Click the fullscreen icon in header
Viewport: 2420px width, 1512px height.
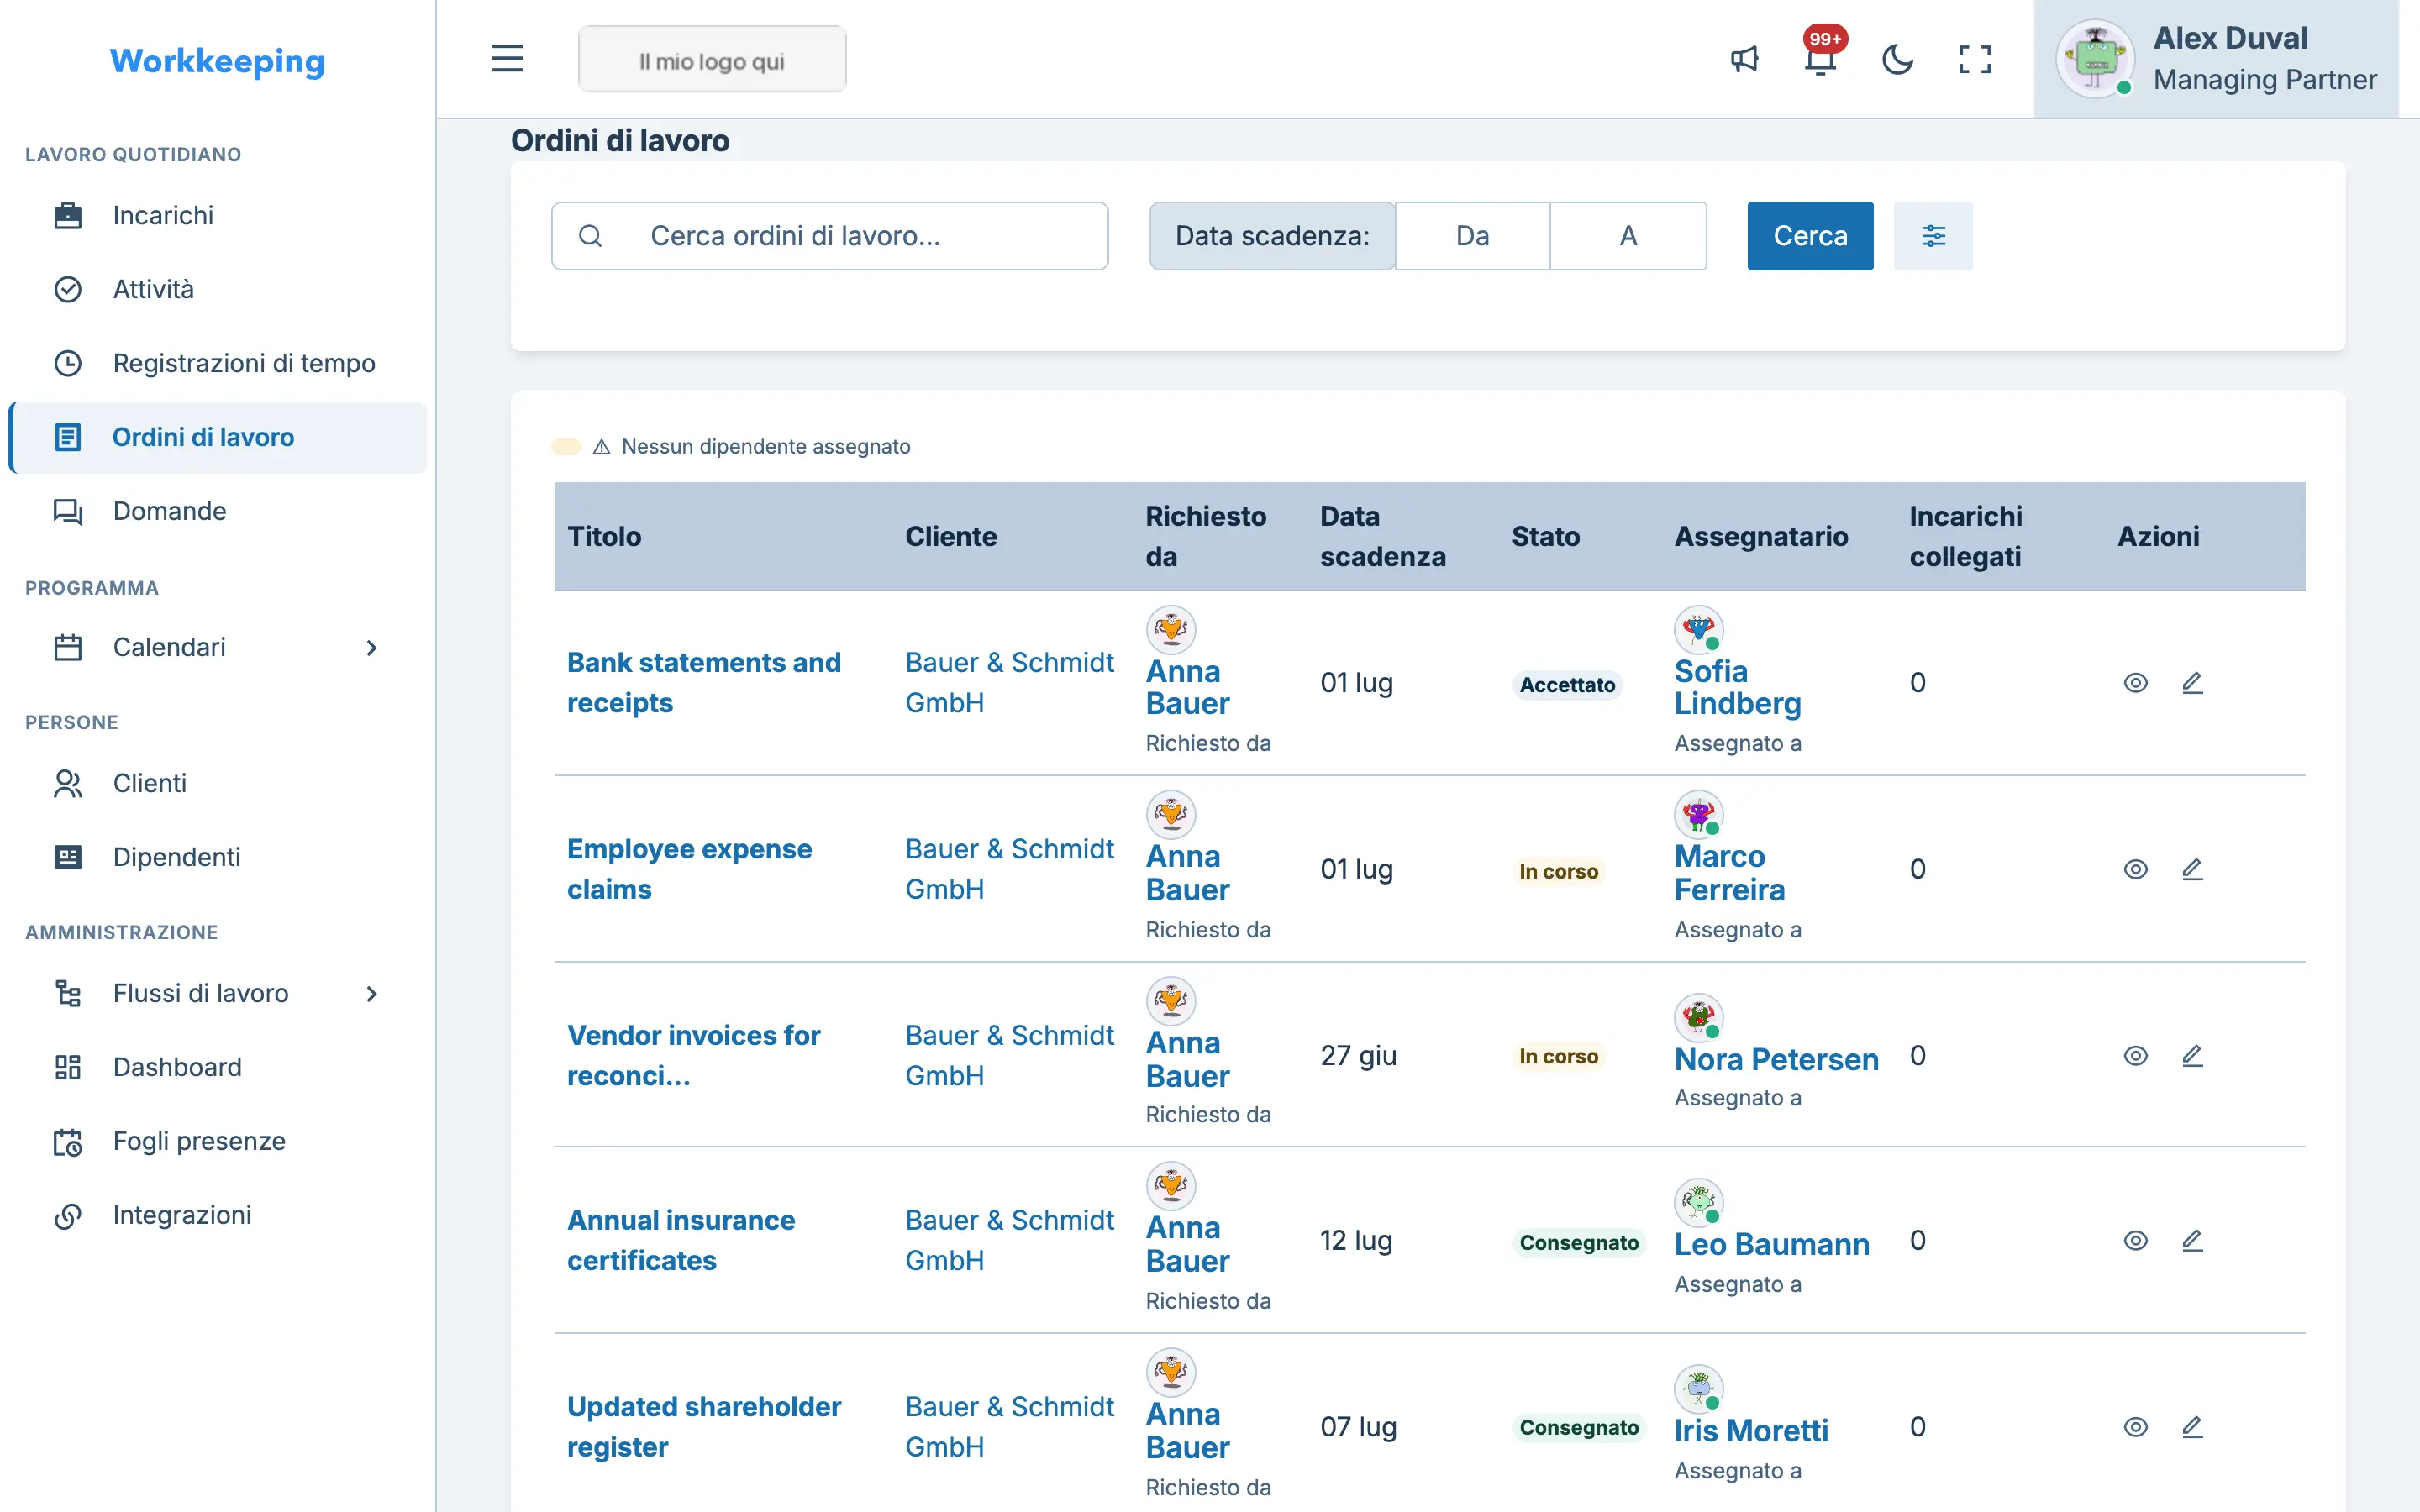1974,59
